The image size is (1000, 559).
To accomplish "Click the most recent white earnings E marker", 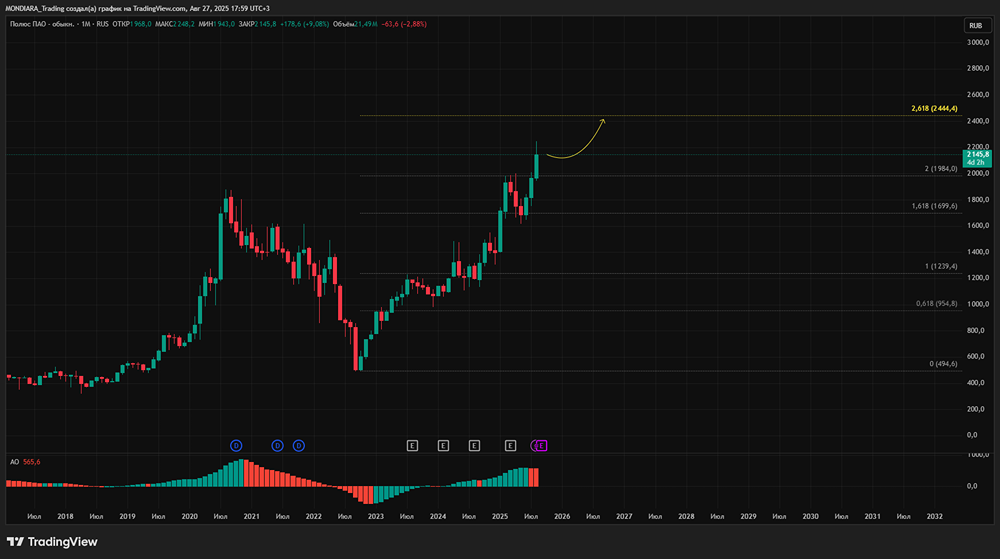I will pyautogui.click(x=510, y=446).
